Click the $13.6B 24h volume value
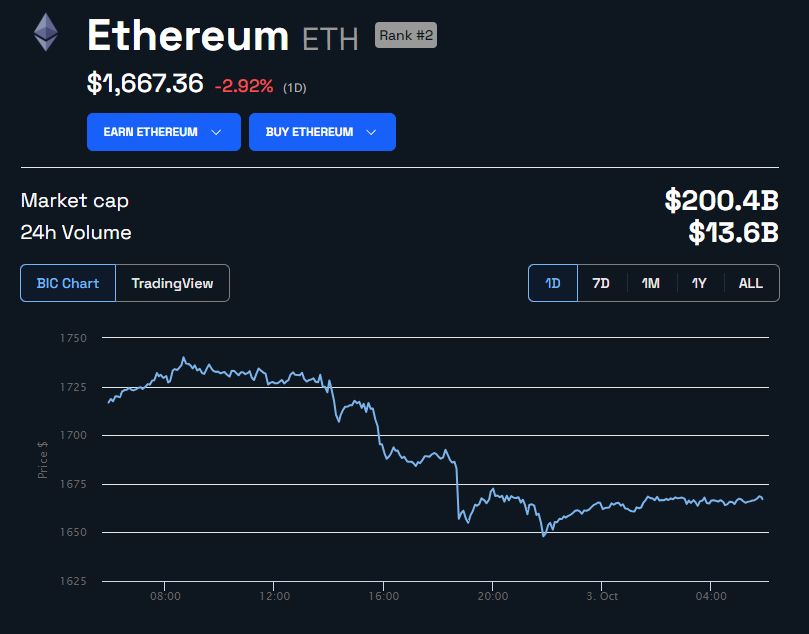The height and width of the screenshot is (634, 809). click(x=733, y=232)
